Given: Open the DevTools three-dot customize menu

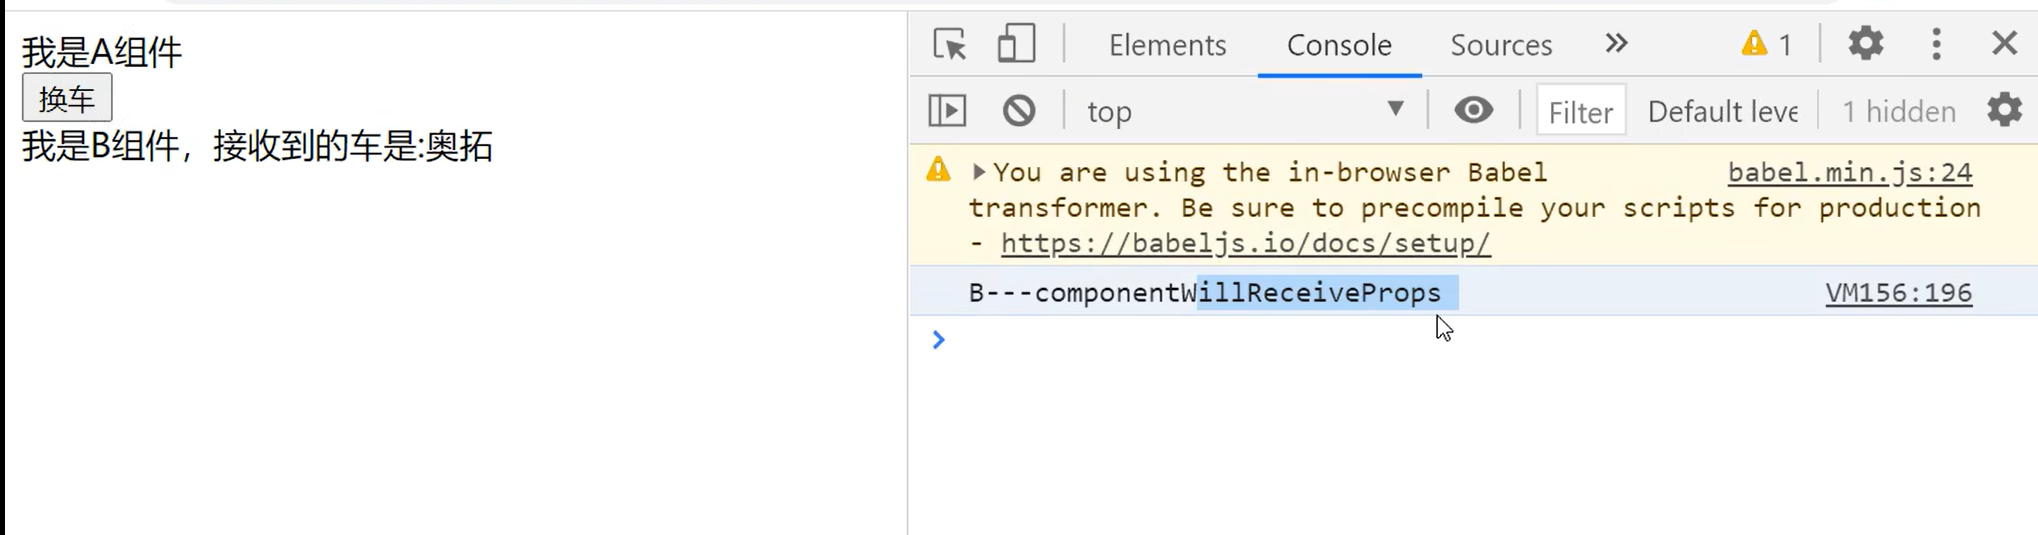Looking at the screenshot, I should (x=1936, y=44).
